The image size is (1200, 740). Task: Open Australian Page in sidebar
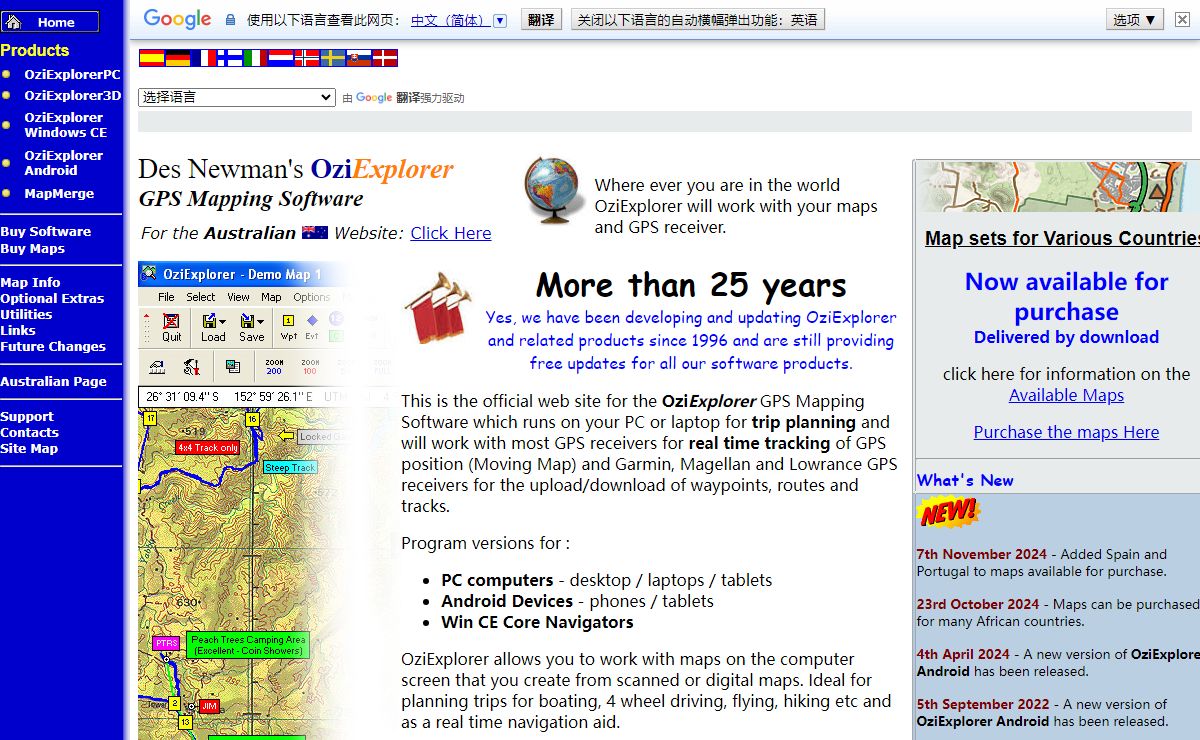click(x=53, y=381)
